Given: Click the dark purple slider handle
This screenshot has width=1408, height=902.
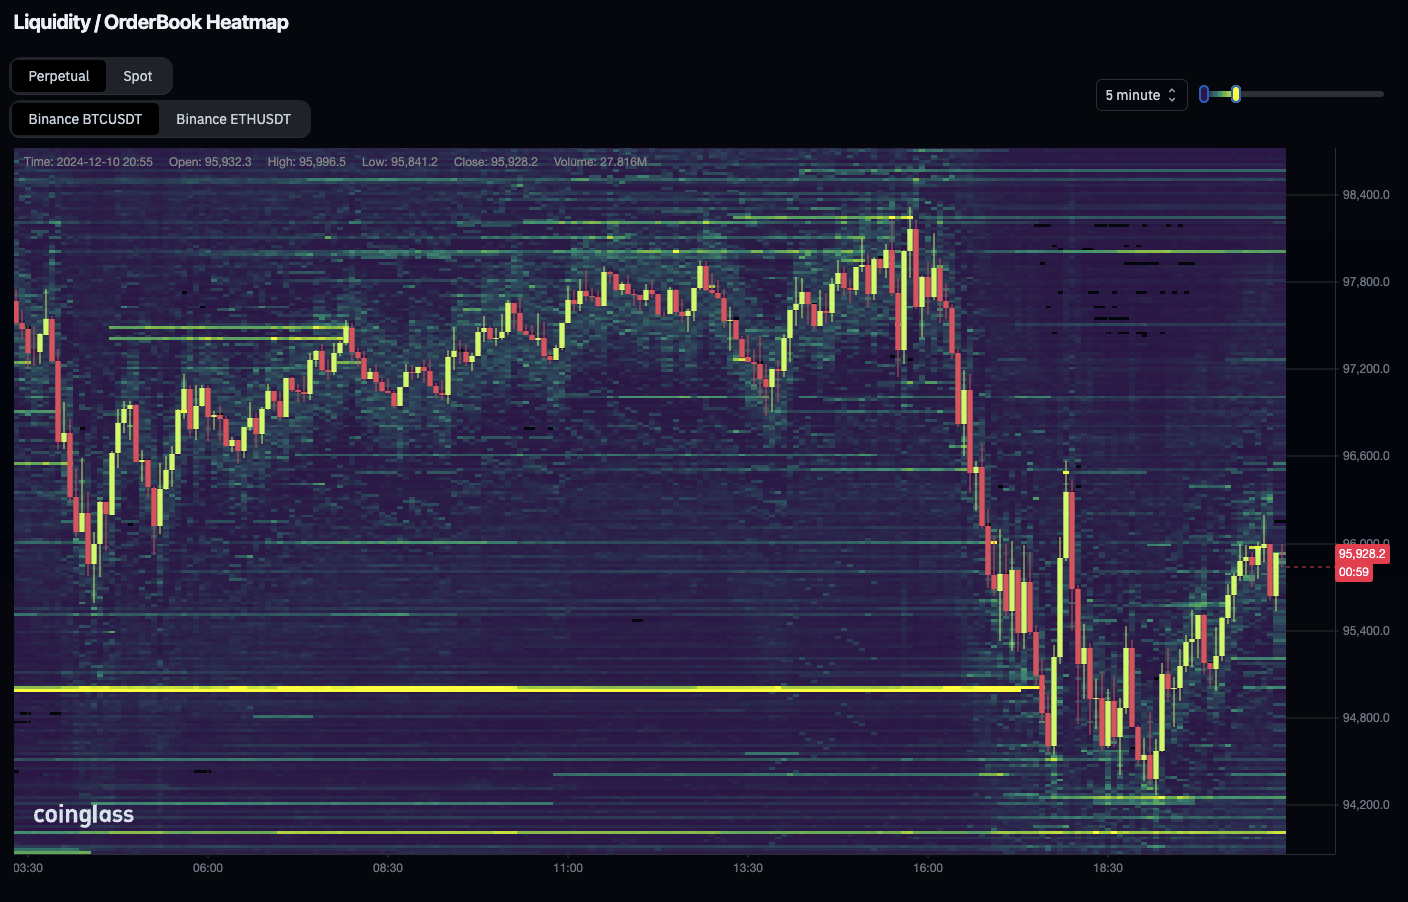Looking at the screenshot, I should (1204, 94).
